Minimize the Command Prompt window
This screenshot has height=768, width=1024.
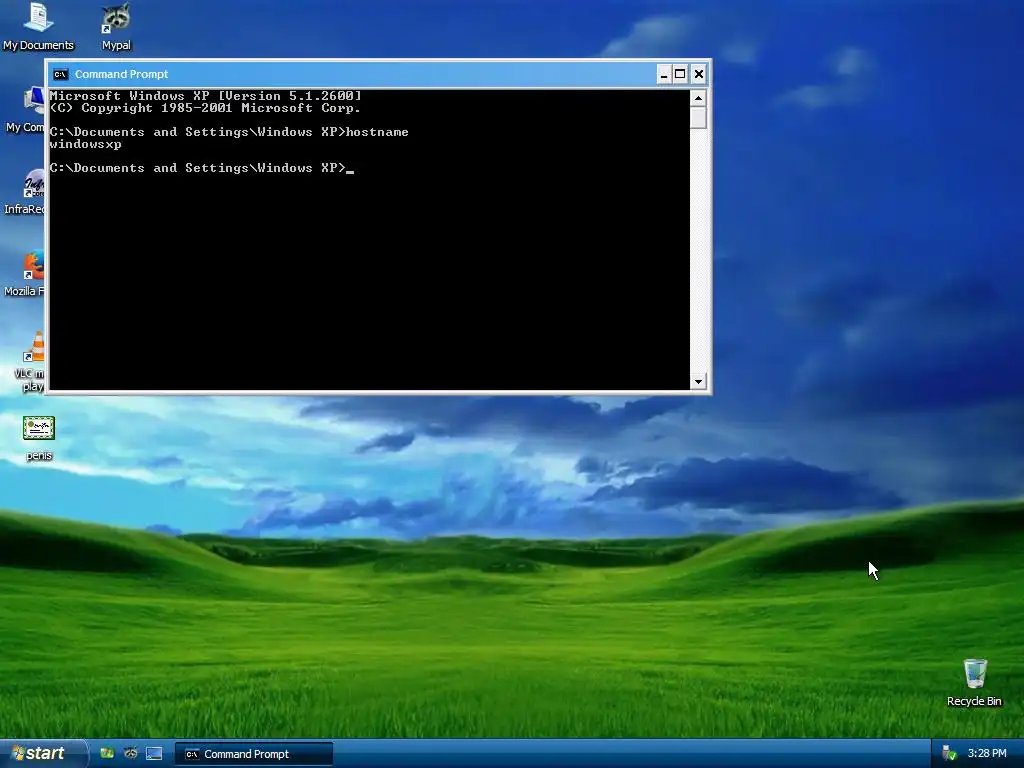664,74
